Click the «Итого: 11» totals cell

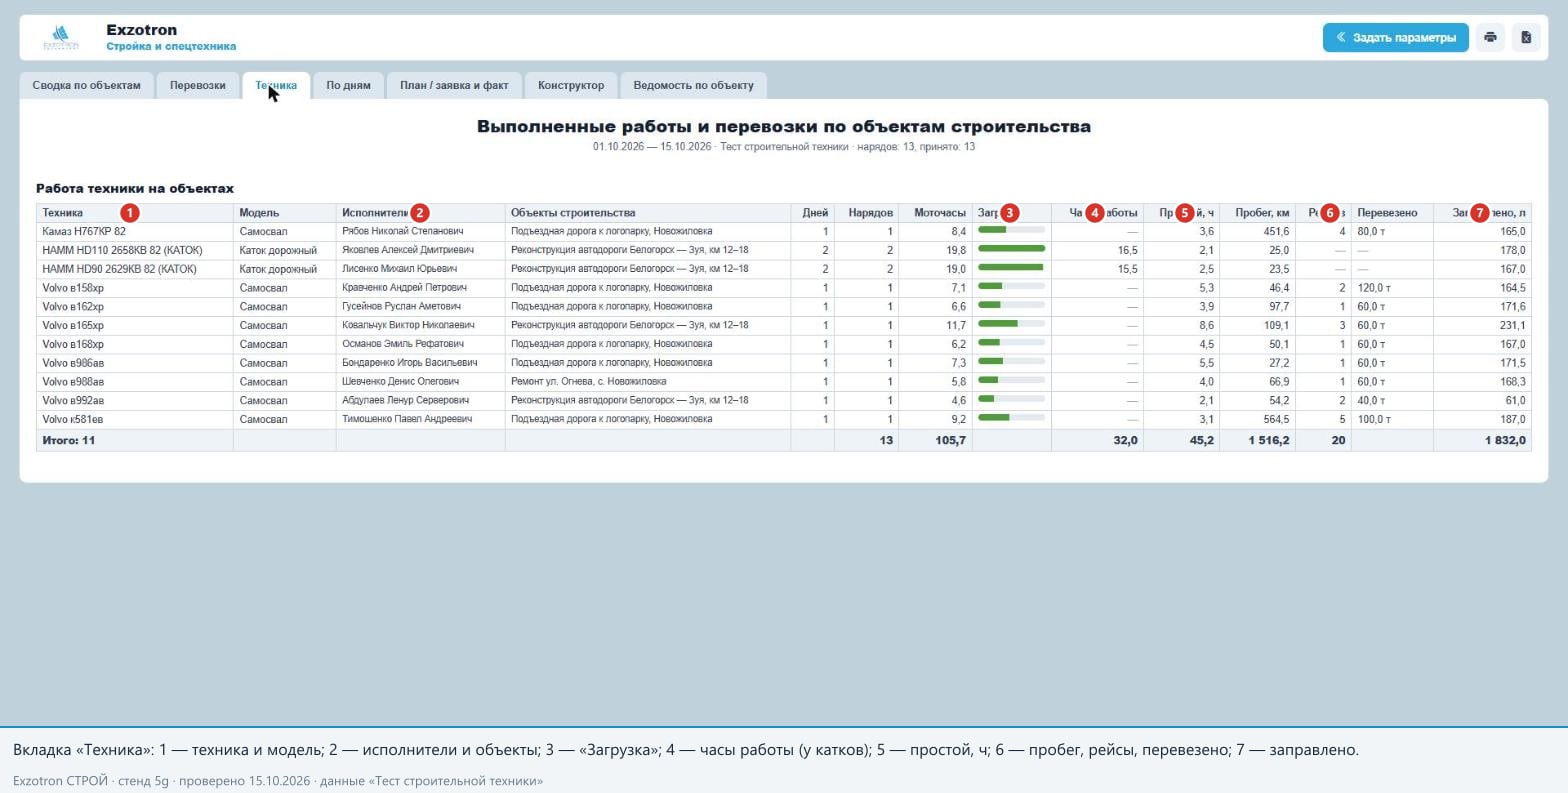(x=134, y=440)
